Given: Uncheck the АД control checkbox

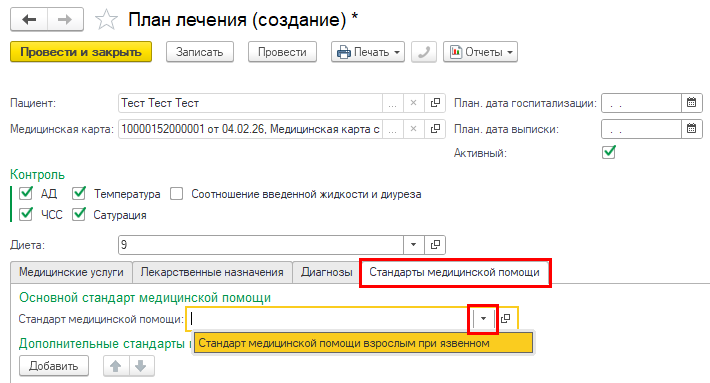Looking at the screenshot, I should [26, 193].
